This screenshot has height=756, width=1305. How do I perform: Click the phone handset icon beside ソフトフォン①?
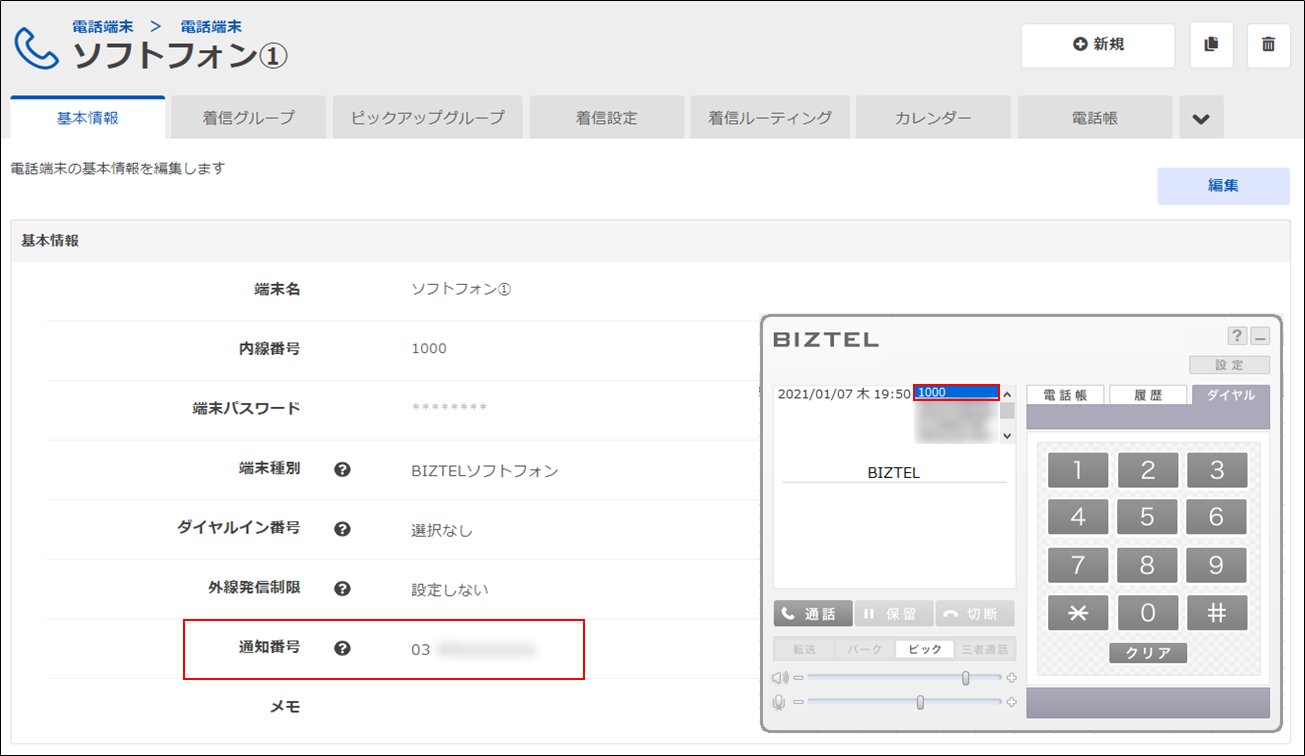coord(37,48)
